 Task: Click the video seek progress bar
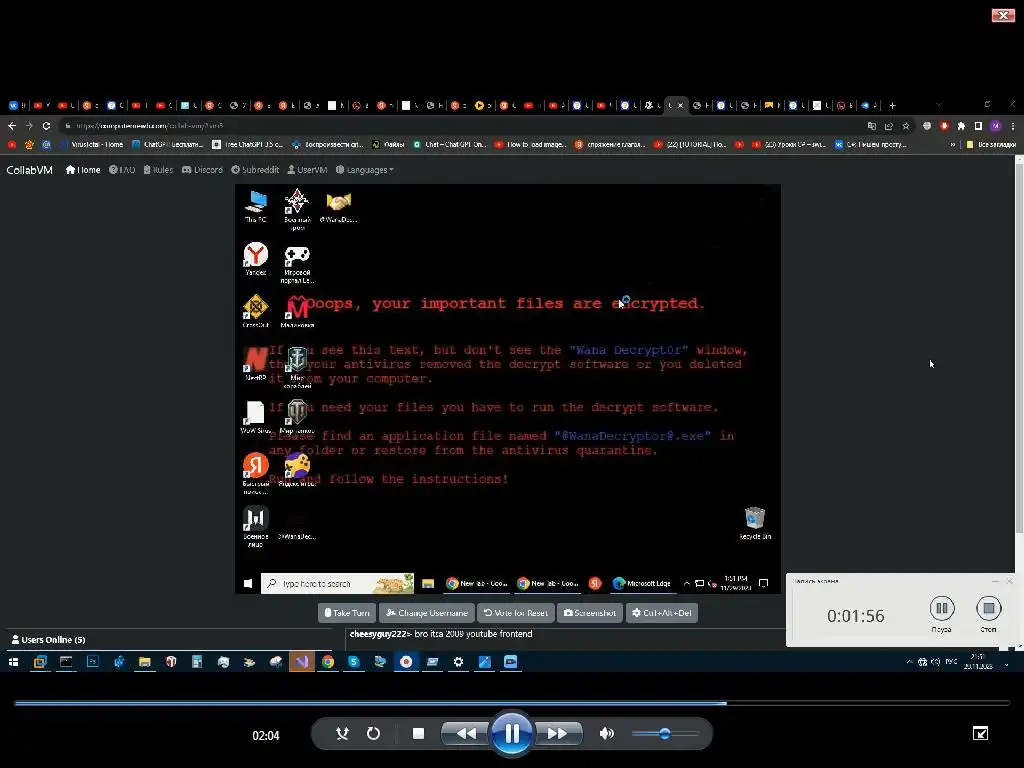click(512, 703)
